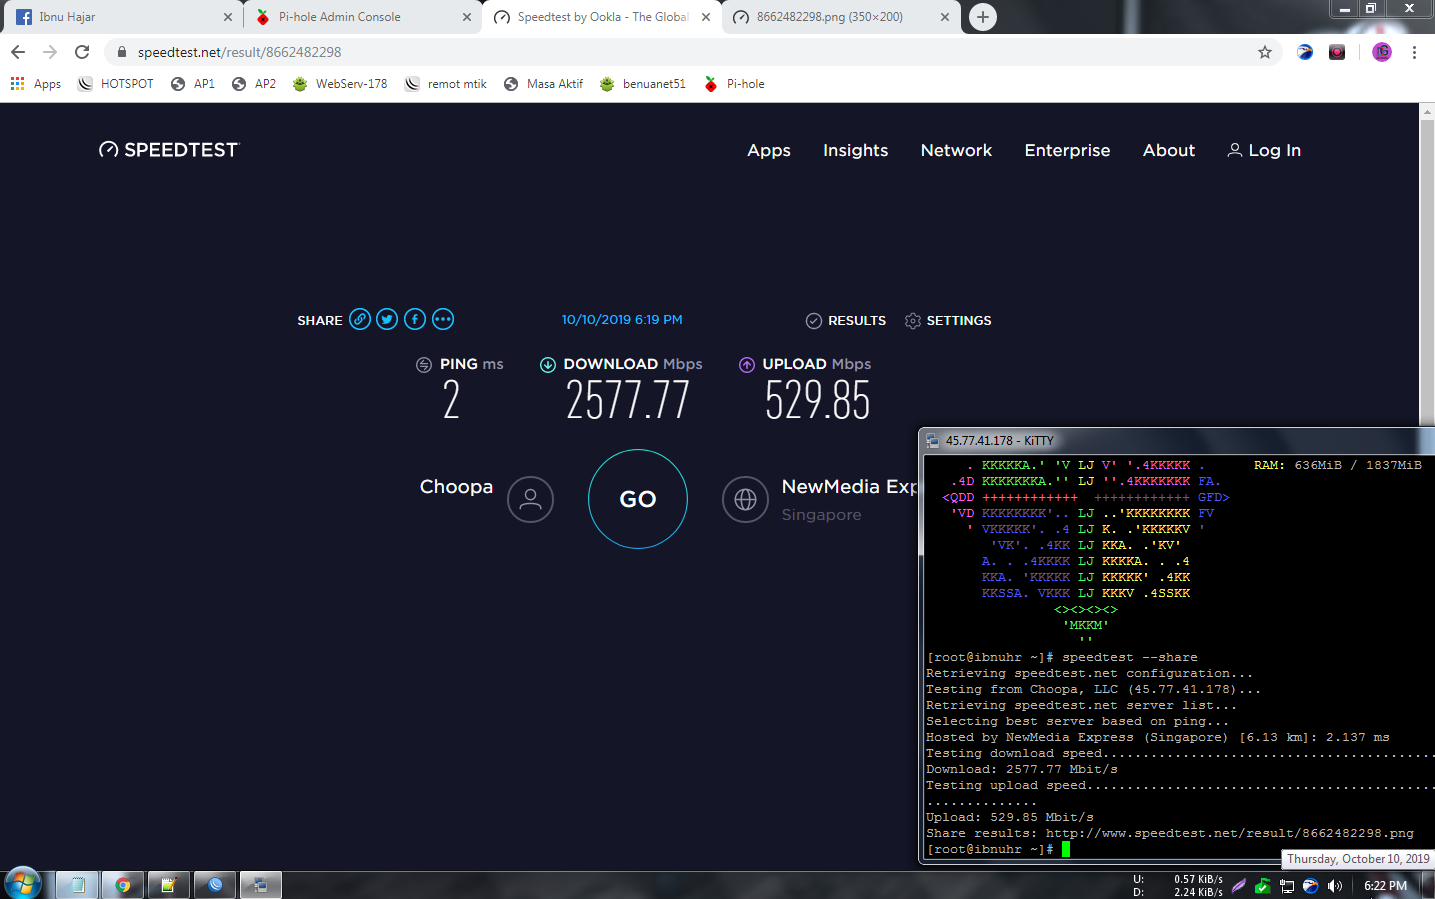
Task: Reload the page
Action: click(x=82, y=52)
